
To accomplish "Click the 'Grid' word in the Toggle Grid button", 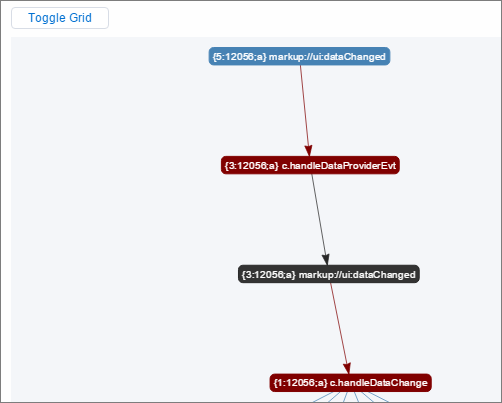I will (80, 18).
